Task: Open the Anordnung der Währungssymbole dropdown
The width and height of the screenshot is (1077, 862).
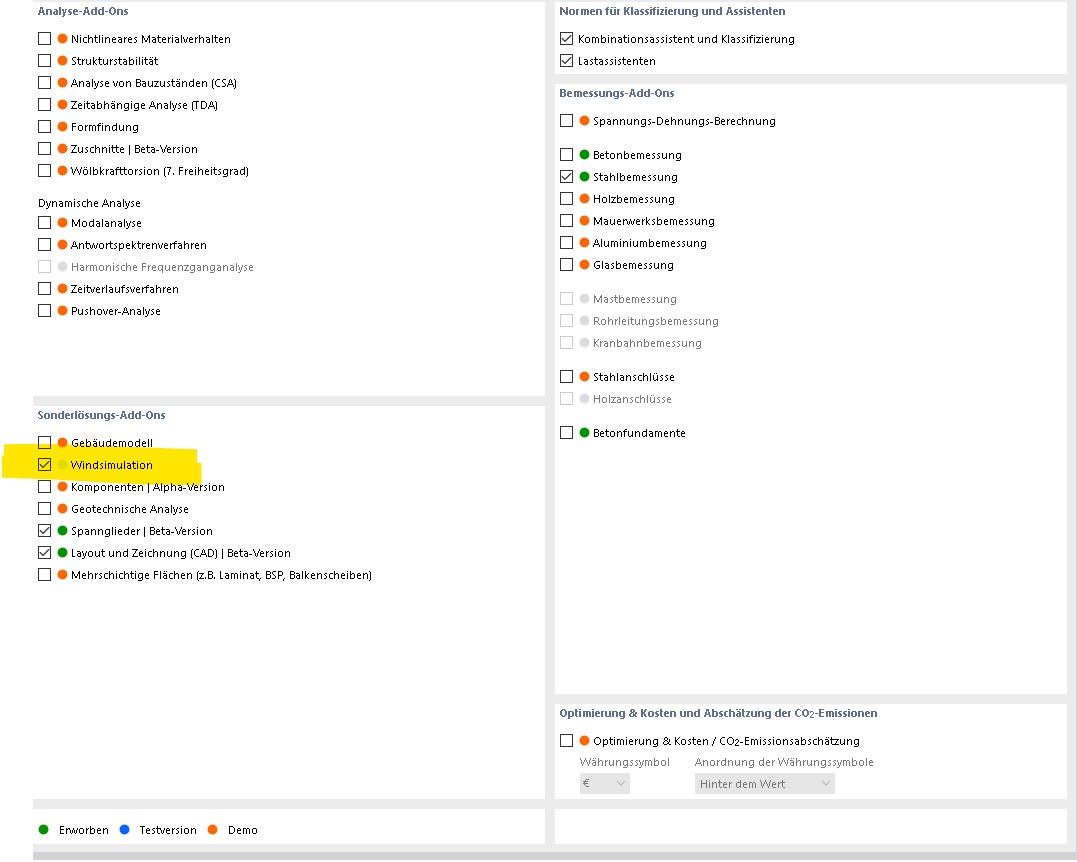Action: pyautogui.click(x=764, y=784)
